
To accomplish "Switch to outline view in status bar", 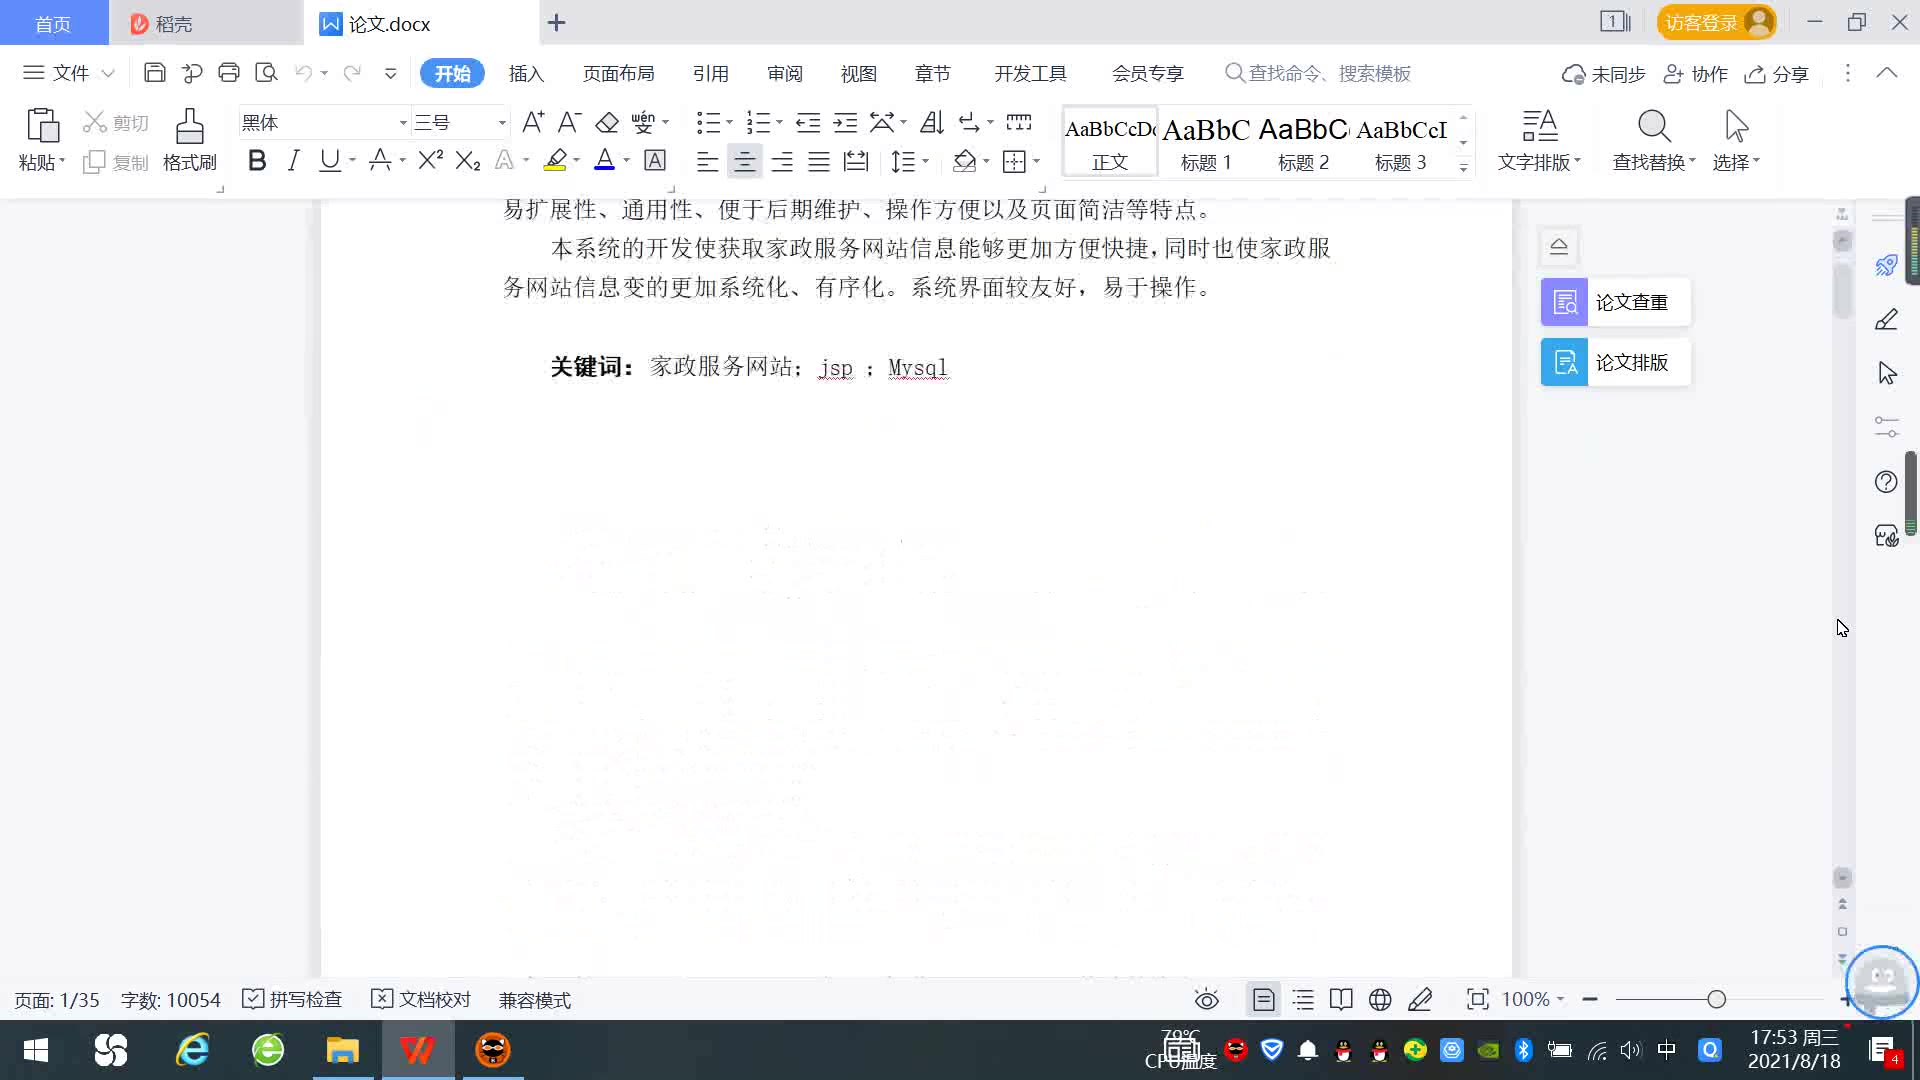I will pos(1303,999).
